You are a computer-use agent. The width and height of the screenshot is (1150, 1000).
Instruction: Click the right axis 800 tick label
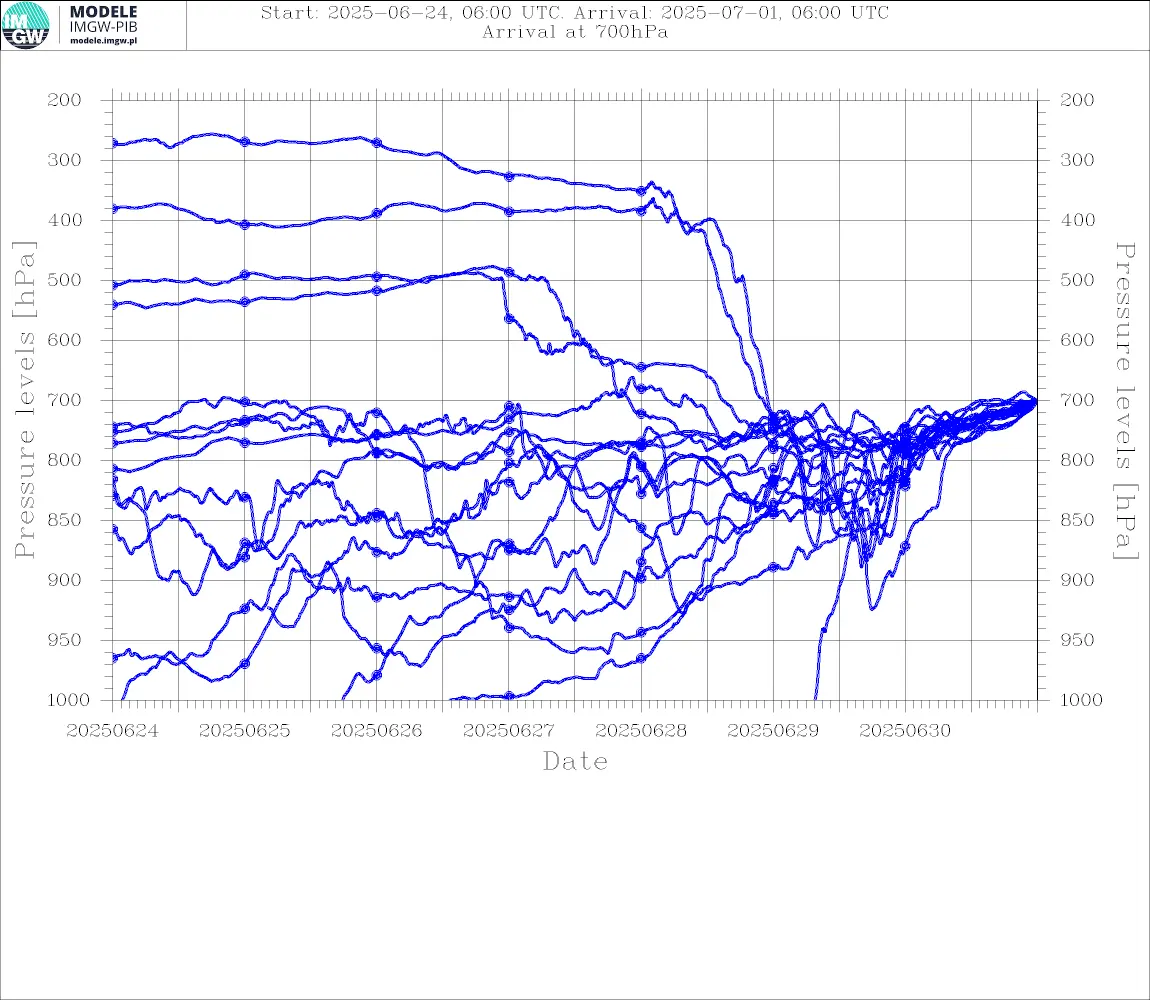[1077, 460]
